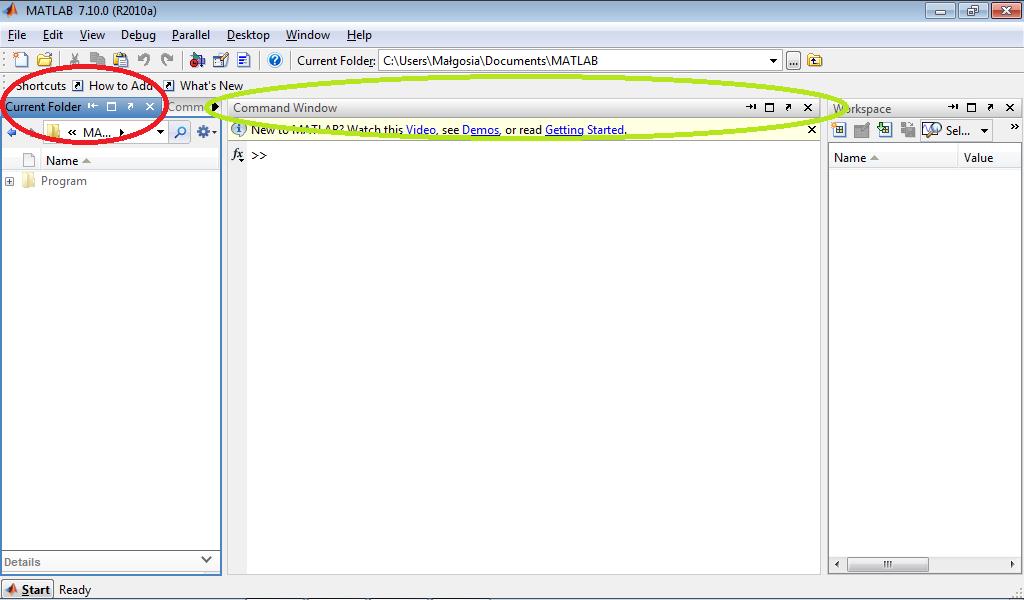1024x600 pixels.
Task: Expand the Details panel chevron
Action: 206,560
